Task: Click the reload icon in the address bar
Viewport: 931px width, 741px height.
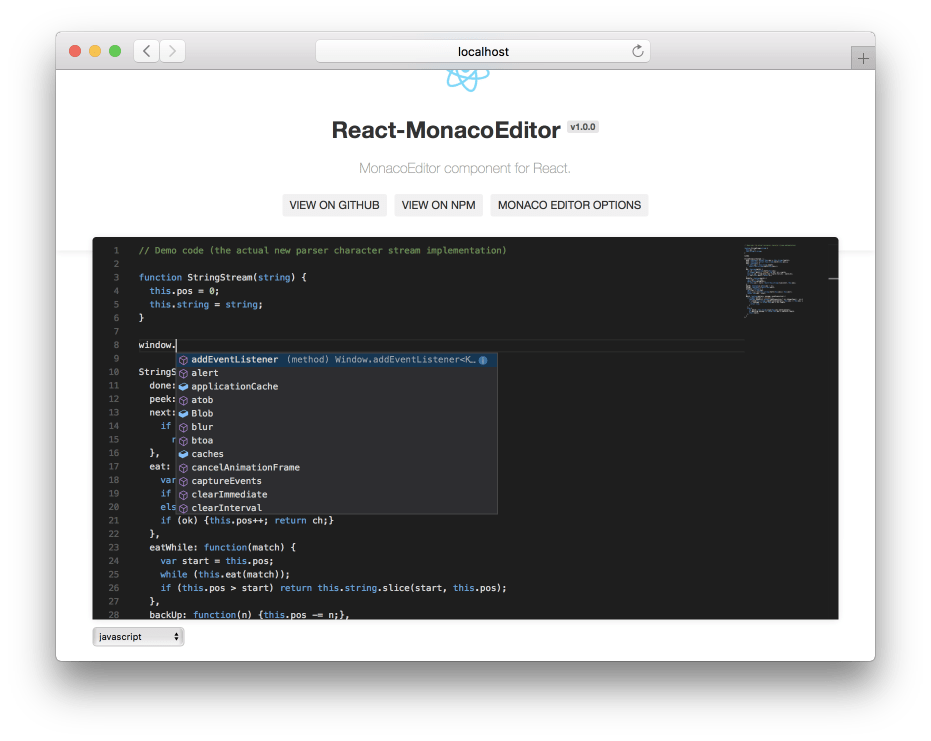Action: point(637,50)
